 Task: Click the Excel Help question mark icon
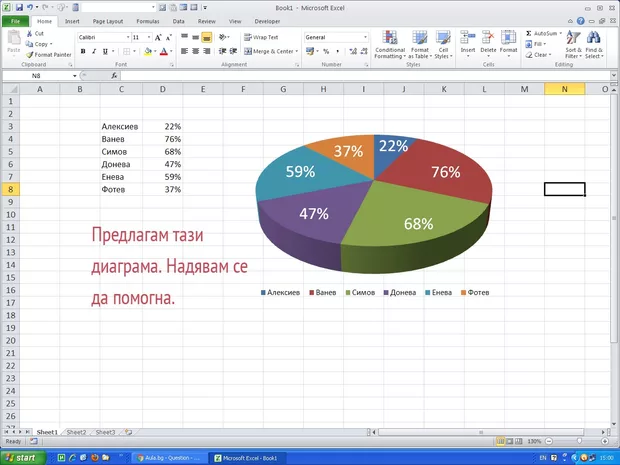coord(580,21)
